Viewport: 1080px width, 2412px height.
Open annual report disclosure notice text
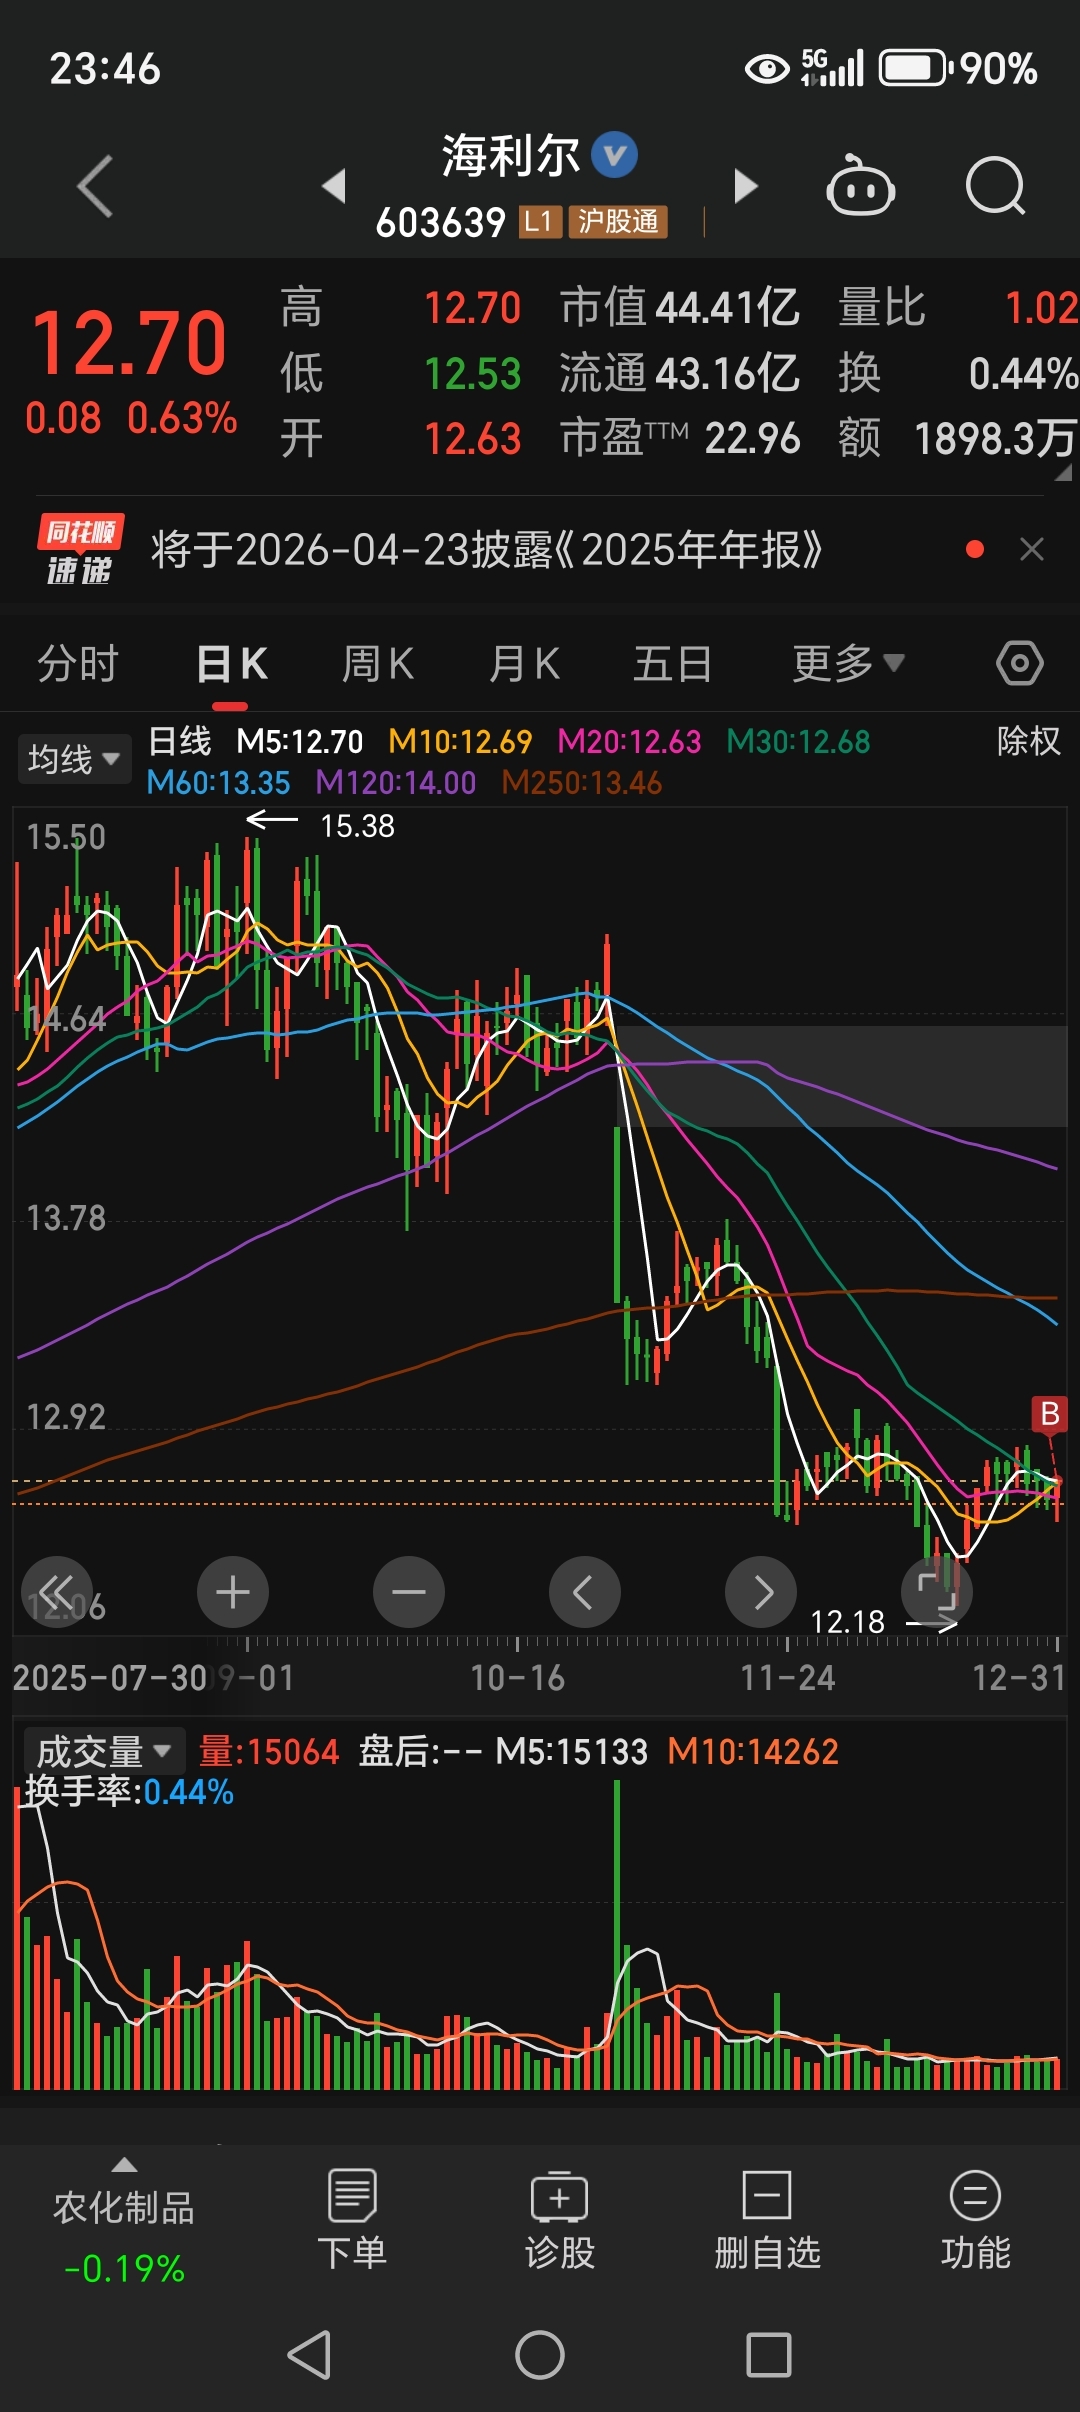(x=486, y=549)
